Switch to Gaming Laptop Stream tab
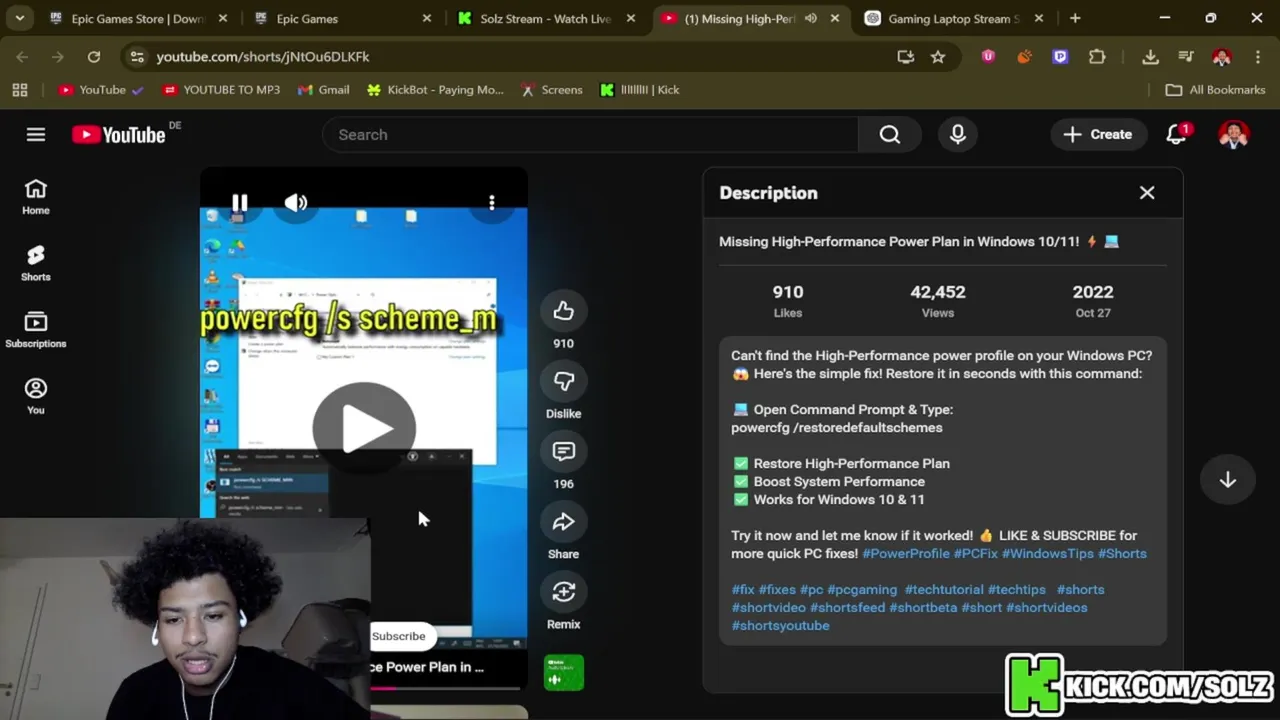The height and width of the screenshot is (720, 1280). 955,18
